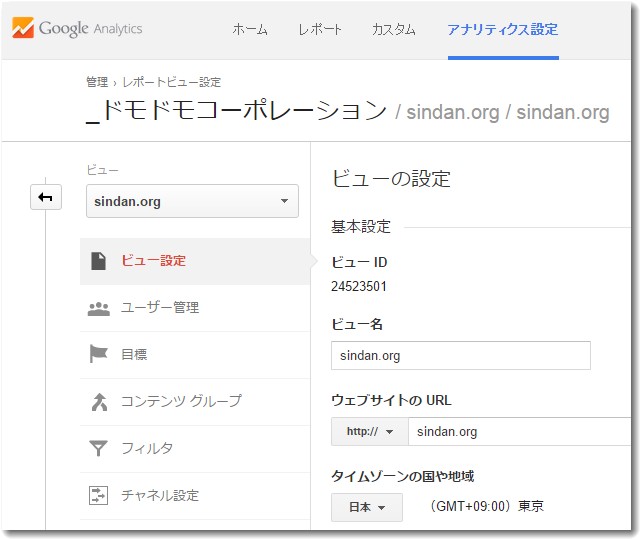Screen dimensions: 640x539
Task: Open チャネル設定 in the sidebar
Action: (195, 496)
